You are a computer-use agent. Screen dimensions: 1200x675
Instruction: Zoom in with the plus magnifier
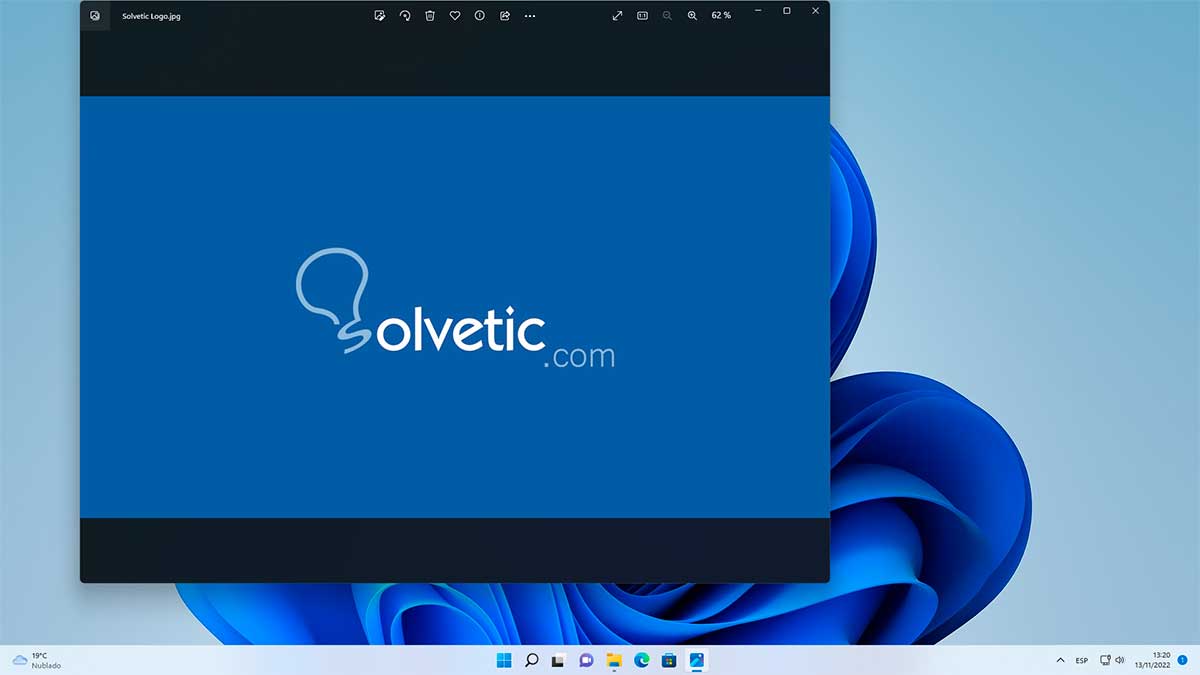(692, 16)
